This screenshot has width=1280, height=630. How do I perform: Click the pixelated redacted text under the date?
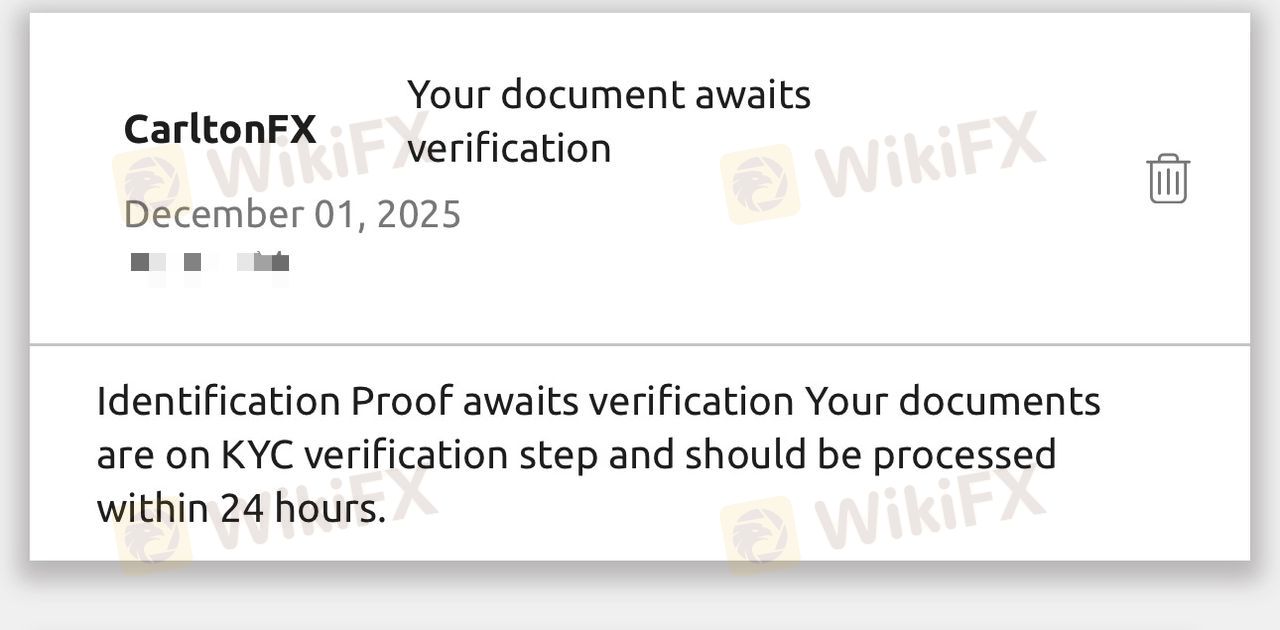pyautogui.click(x=210, y=263)
